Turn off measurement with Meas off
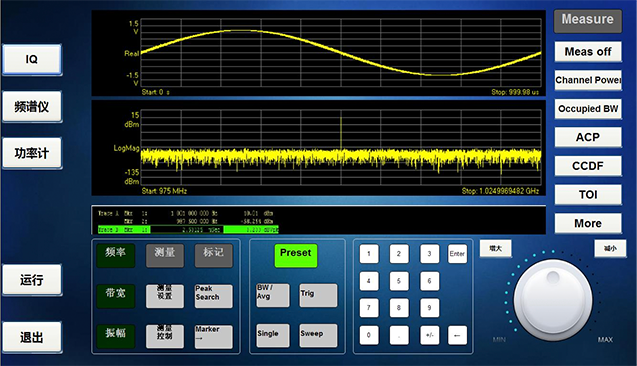The height and width of the screenshot is (366, 637). (588, 52)
